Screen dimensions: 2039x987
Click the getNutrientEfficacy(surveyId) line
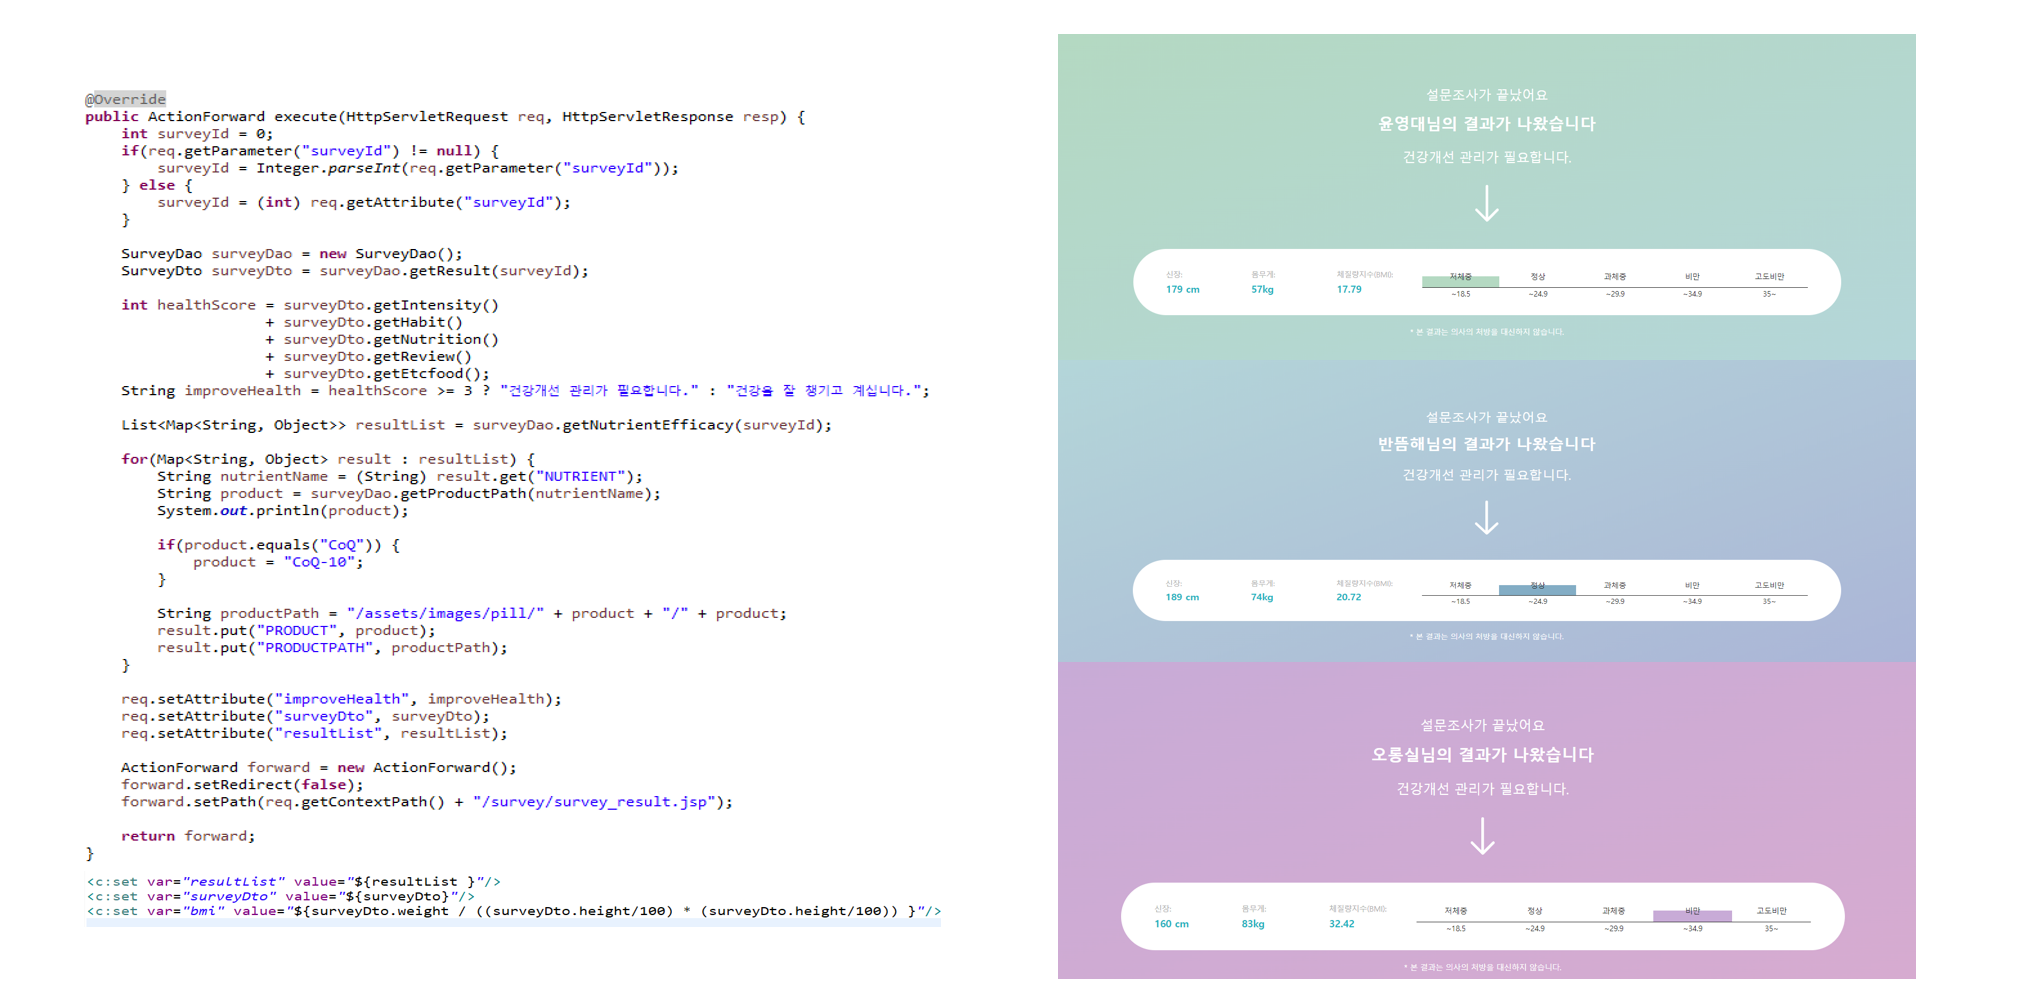[x=476, y=425]
